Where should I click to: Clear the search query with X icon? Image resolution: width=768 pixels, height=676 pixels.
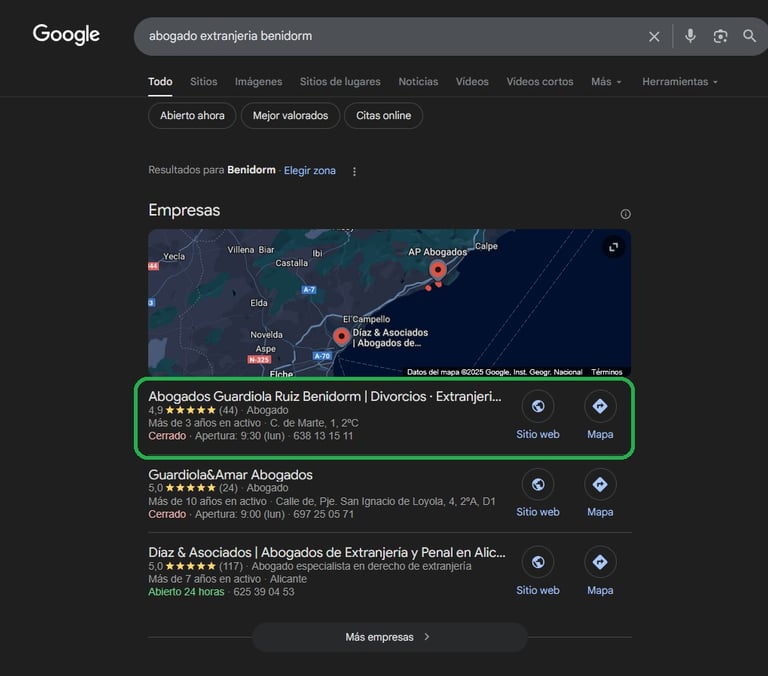(x=654, y=36)
